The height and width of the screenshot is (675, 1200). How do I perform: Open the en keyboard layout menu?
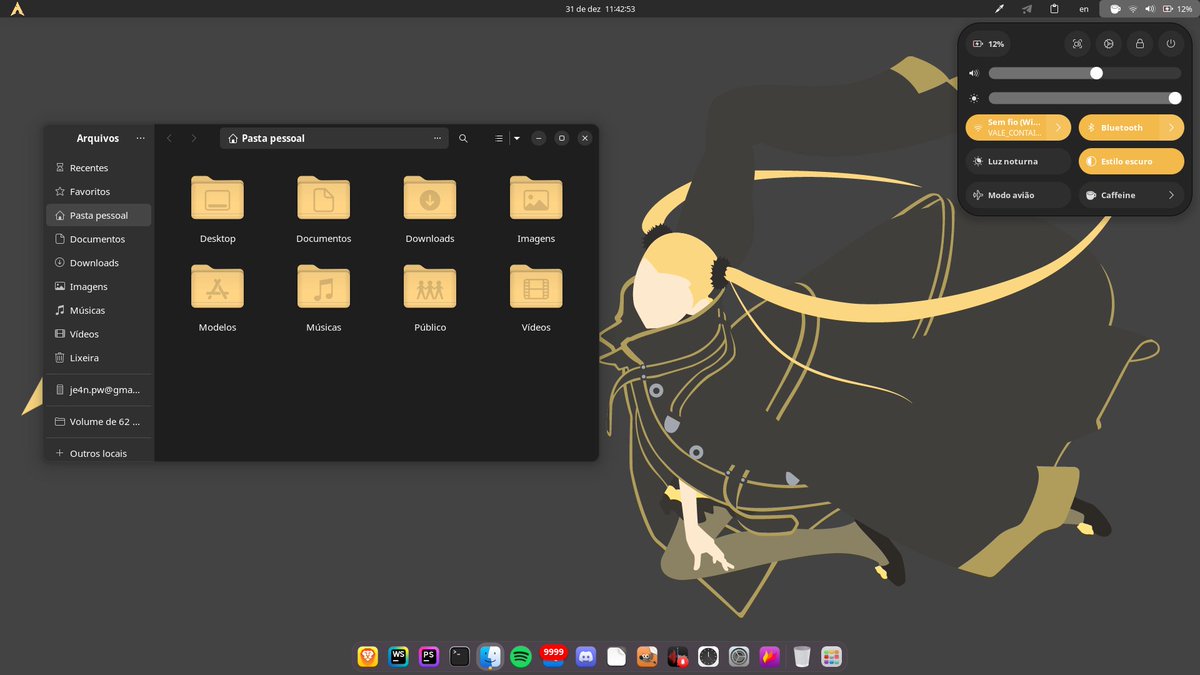(x=1084, y=9)
